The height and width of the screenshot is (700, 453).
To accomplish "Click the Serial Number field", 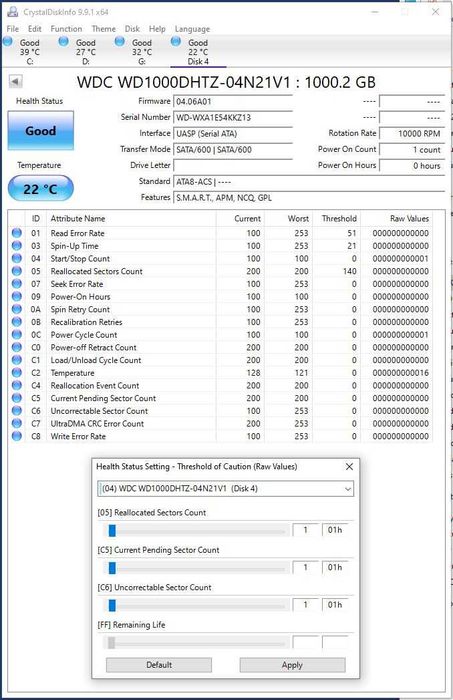I will (x=233, y=117).
